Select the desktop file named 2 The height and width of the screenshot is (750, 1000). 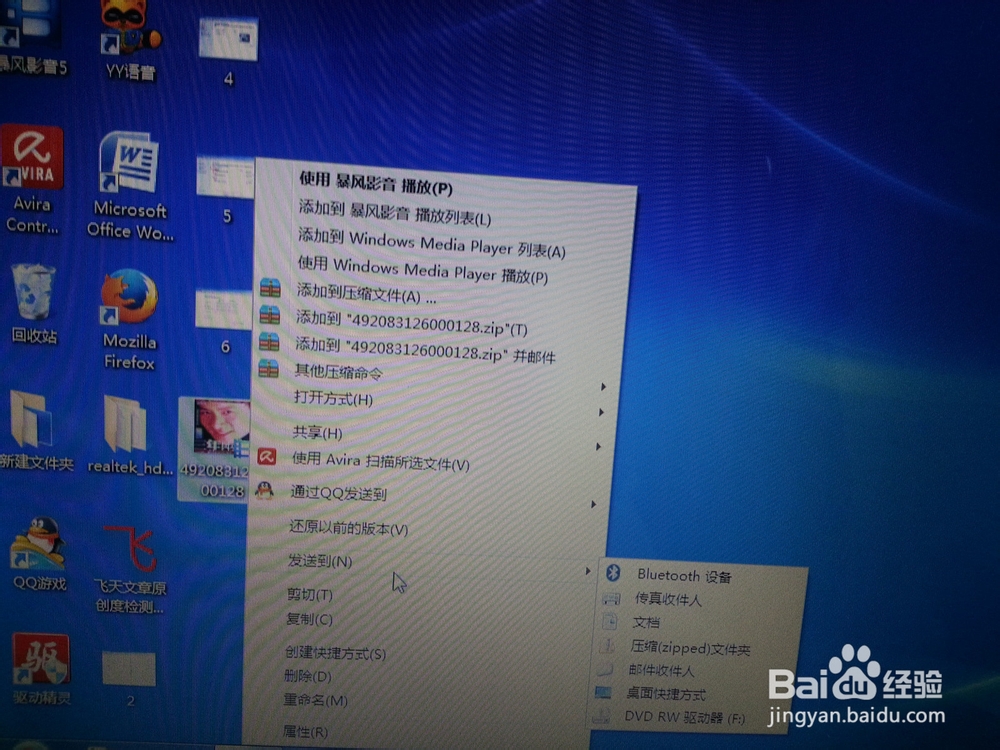[129, 679]
